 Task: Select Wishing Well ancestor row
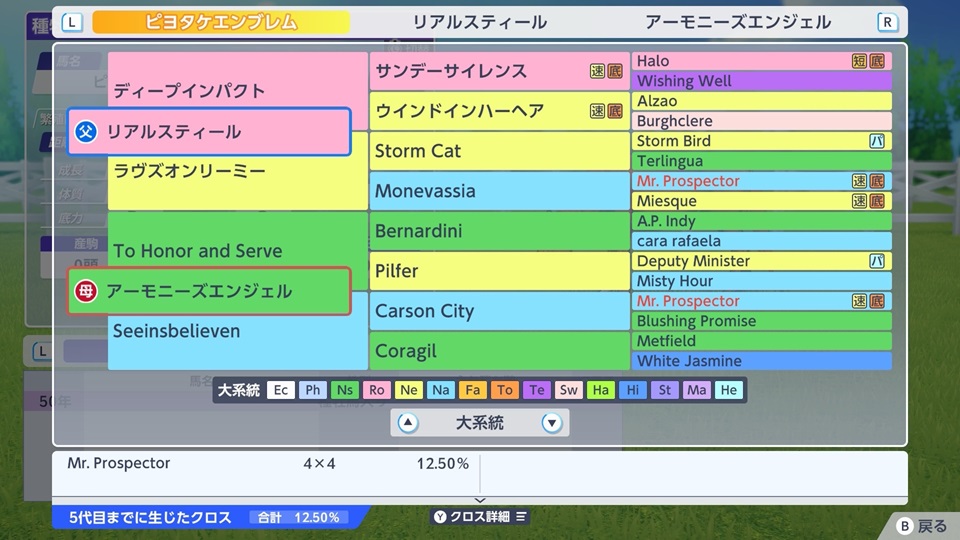click(x=762, y=81)
